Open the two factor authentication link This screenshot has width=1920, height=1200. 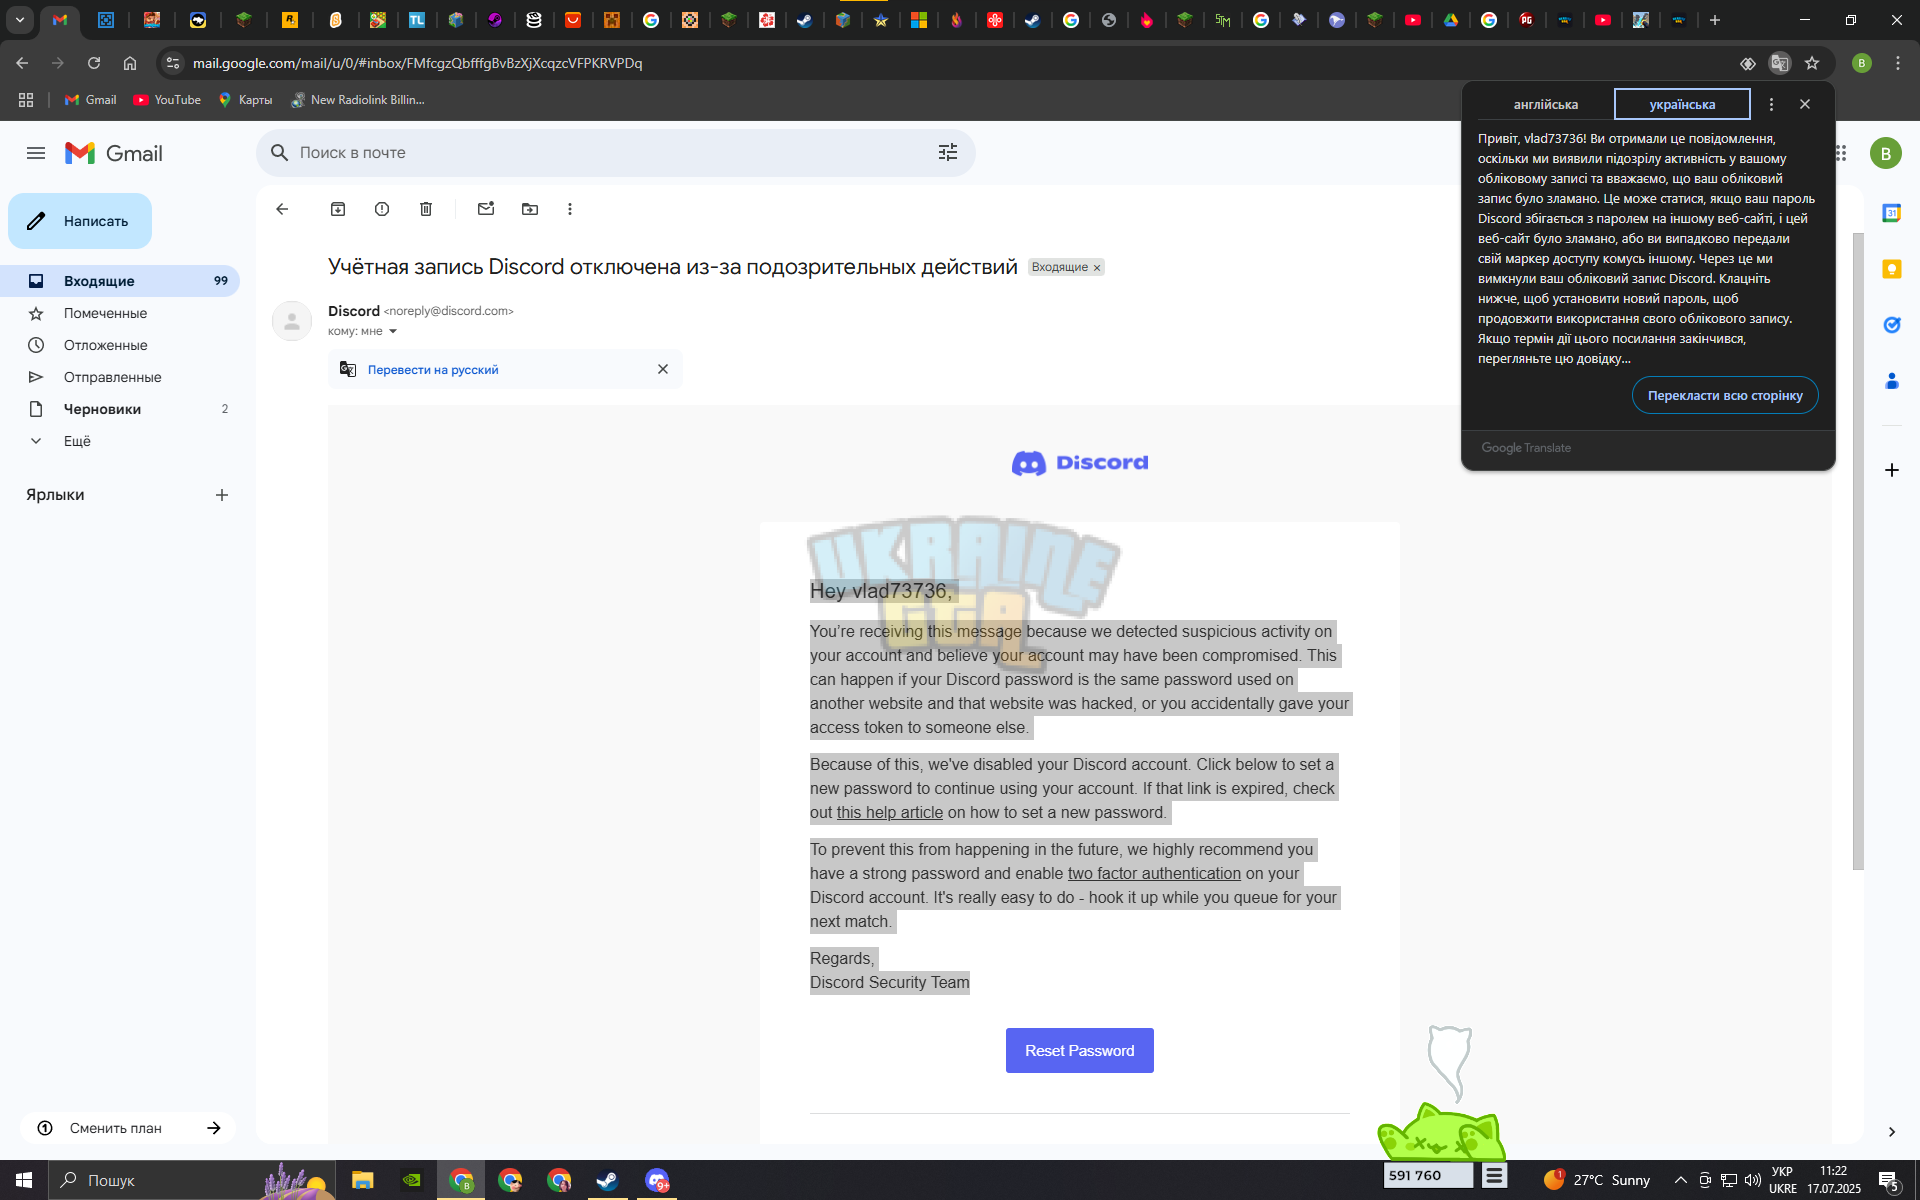click(x=1154, y=873)
